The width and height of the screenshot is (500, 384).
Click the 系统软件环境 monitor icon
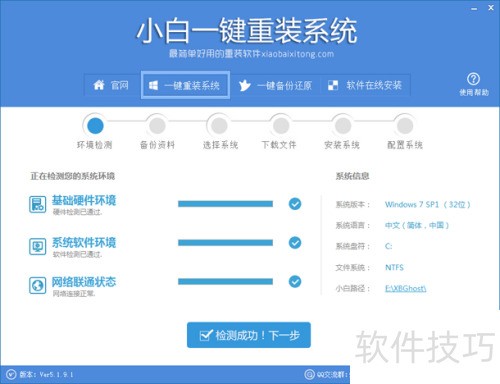[x=37, y=247]
